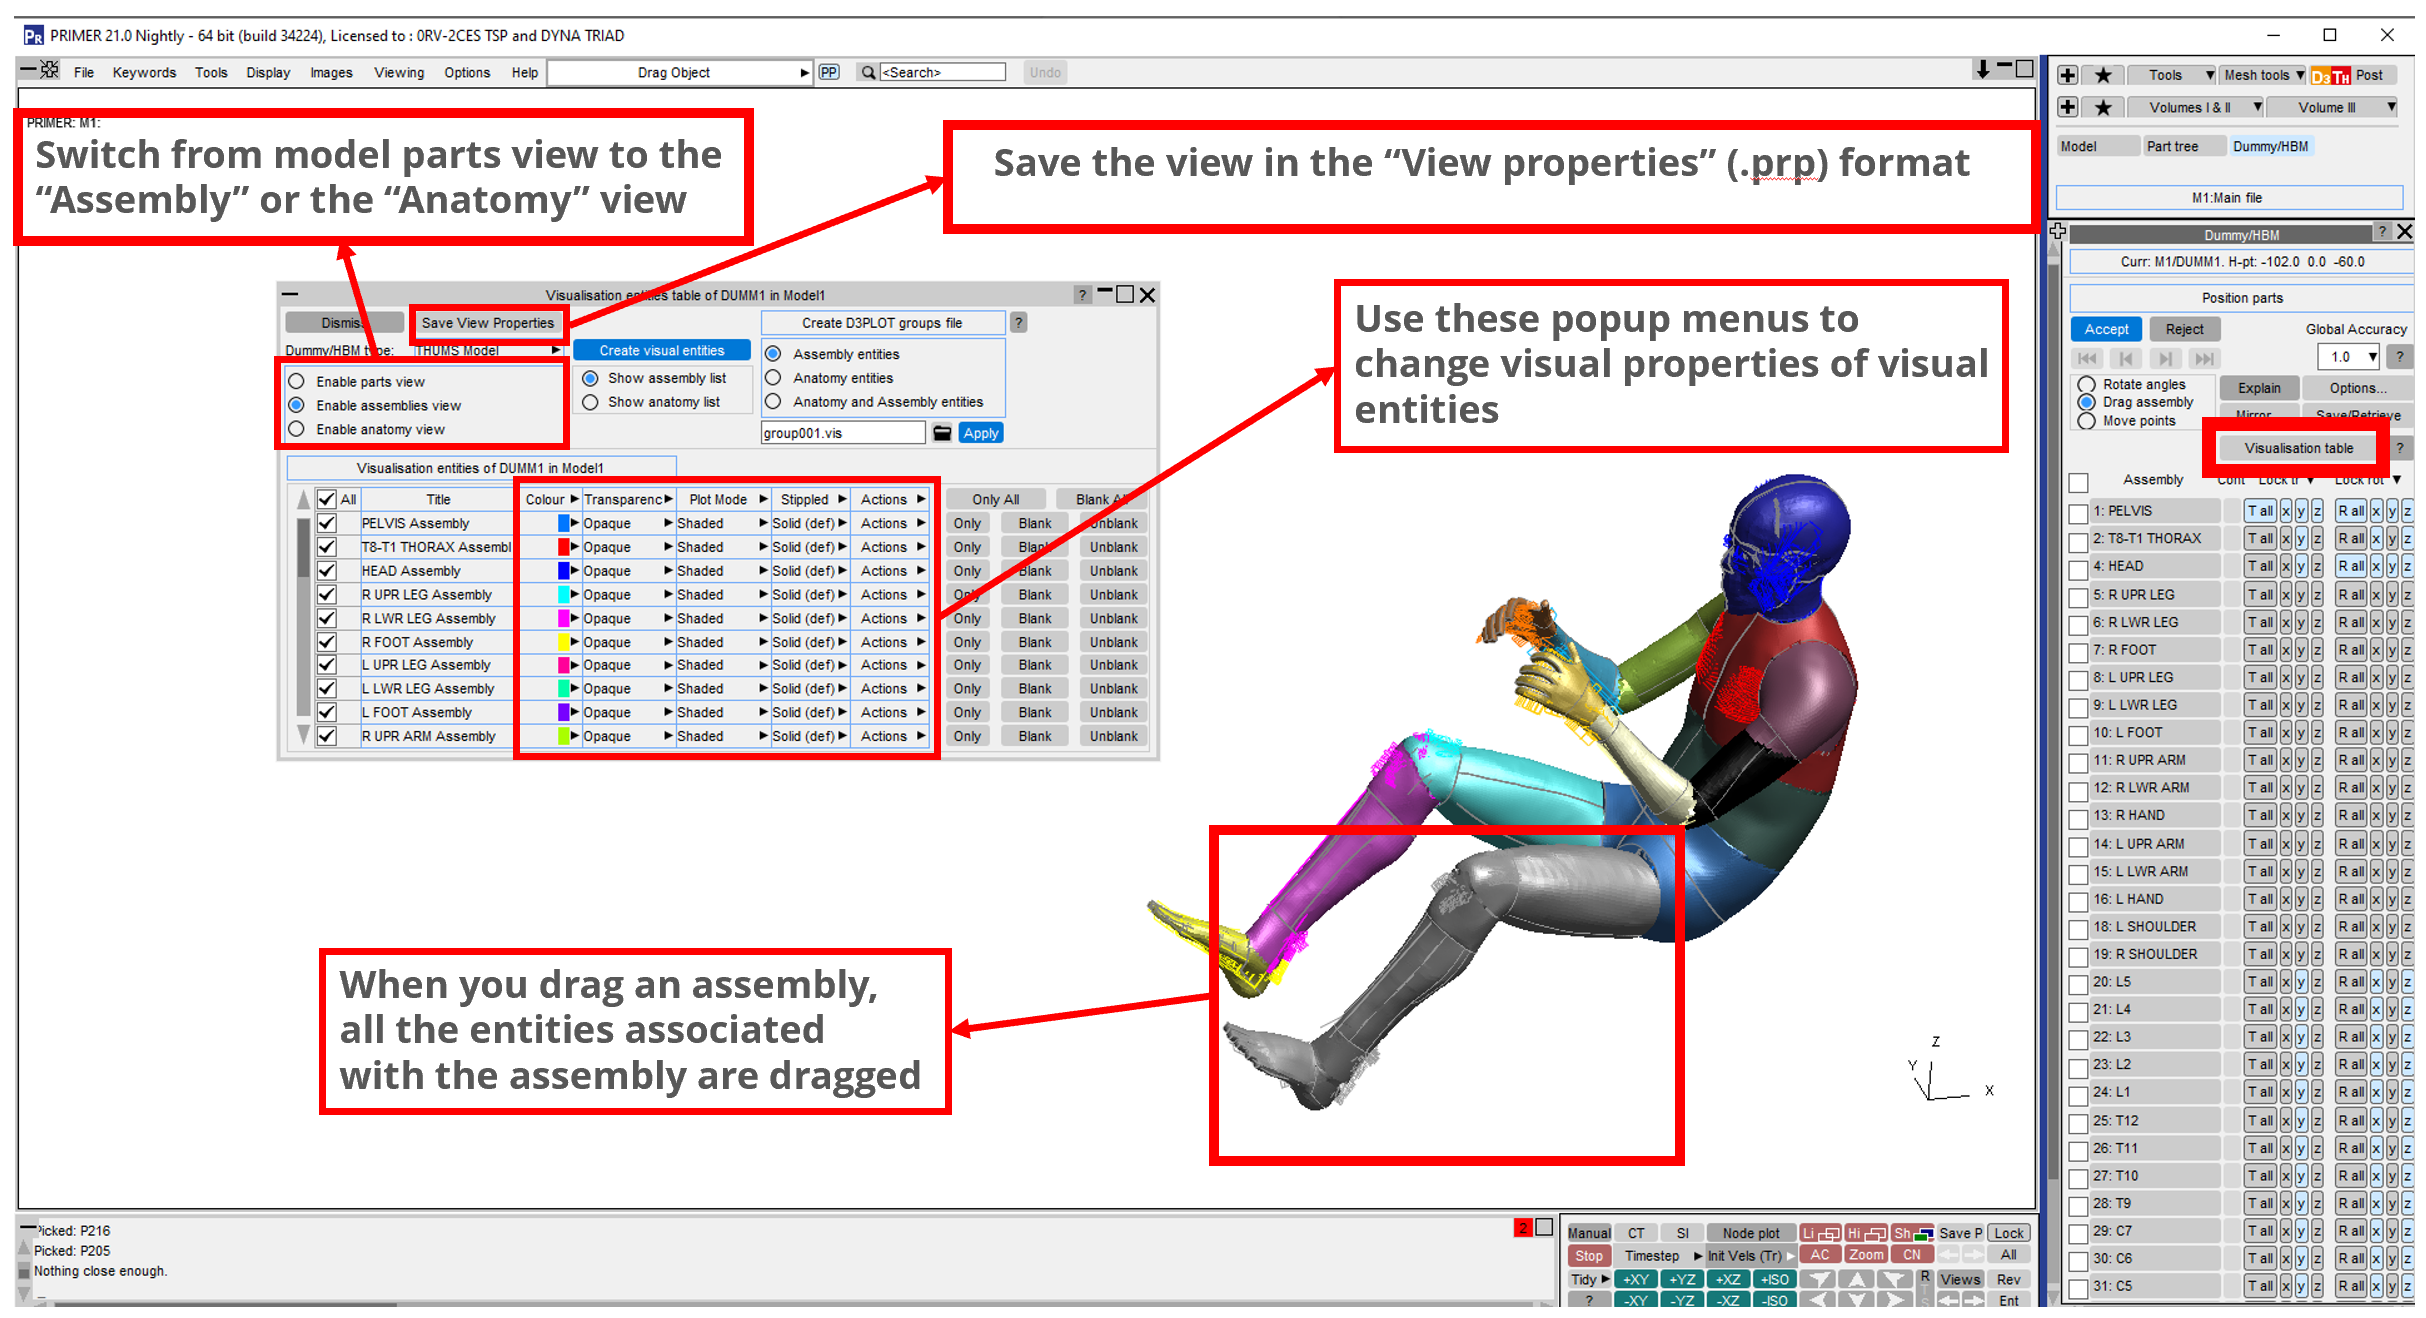Click the star favourites icon beside Tools
2426x1318 pixels.
point(2104,75)
